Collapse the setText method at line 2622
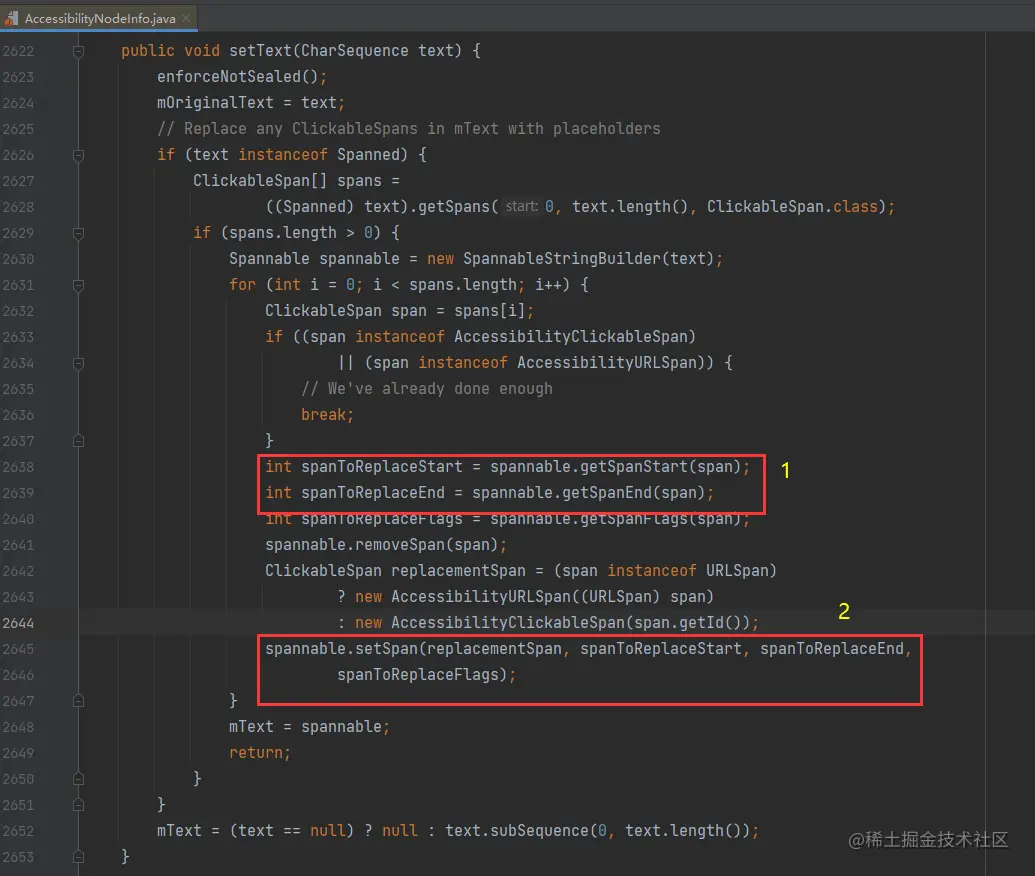Screen dimensions: 1035x876 [x=78, y=51]
